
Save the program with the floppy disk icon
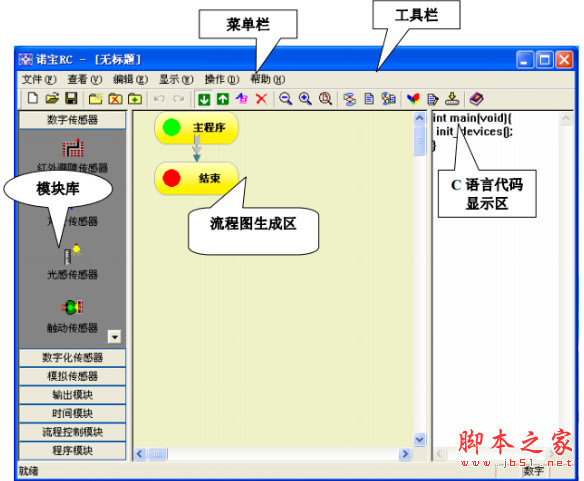pyautogui.click(x=71, y=98)
